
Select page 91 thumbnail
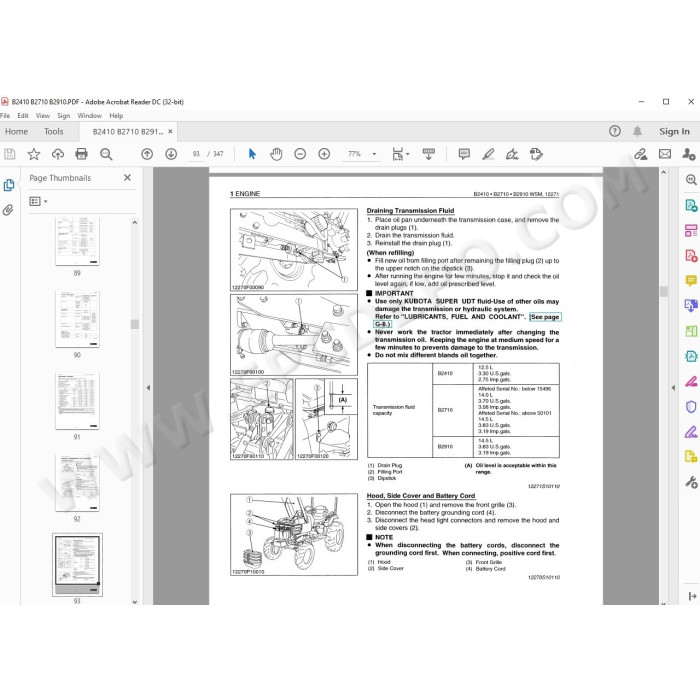pos(77,401)
